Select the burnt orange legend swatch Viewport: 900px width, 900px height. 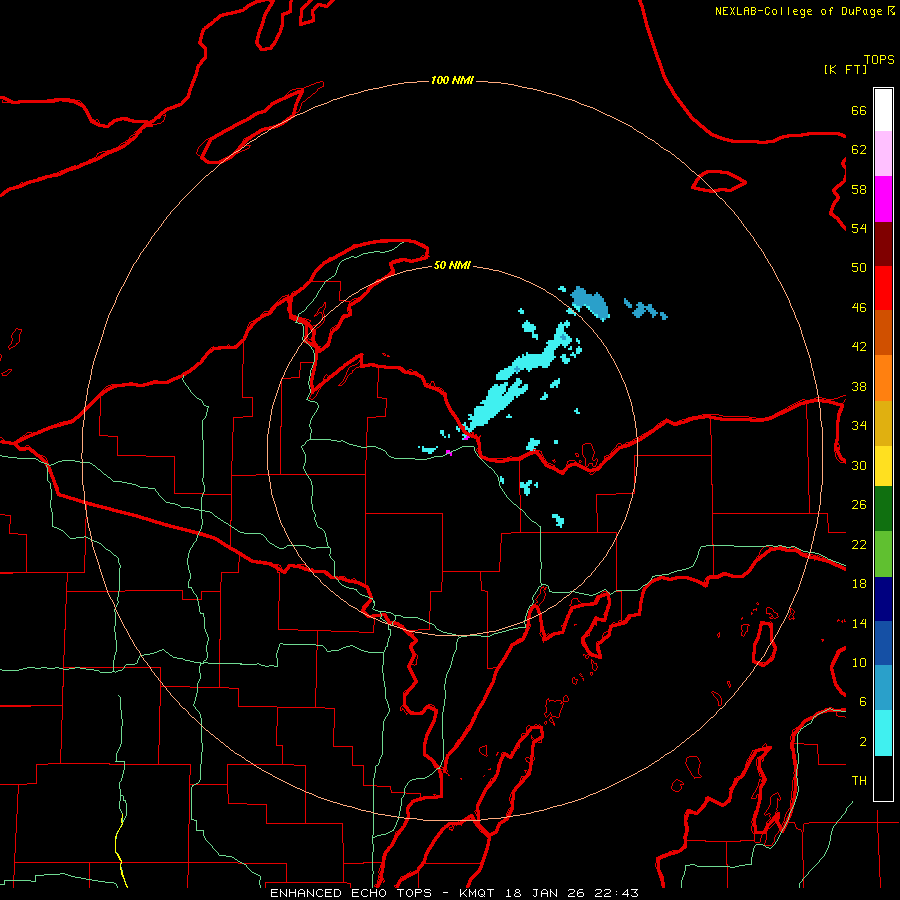[883, 333]
